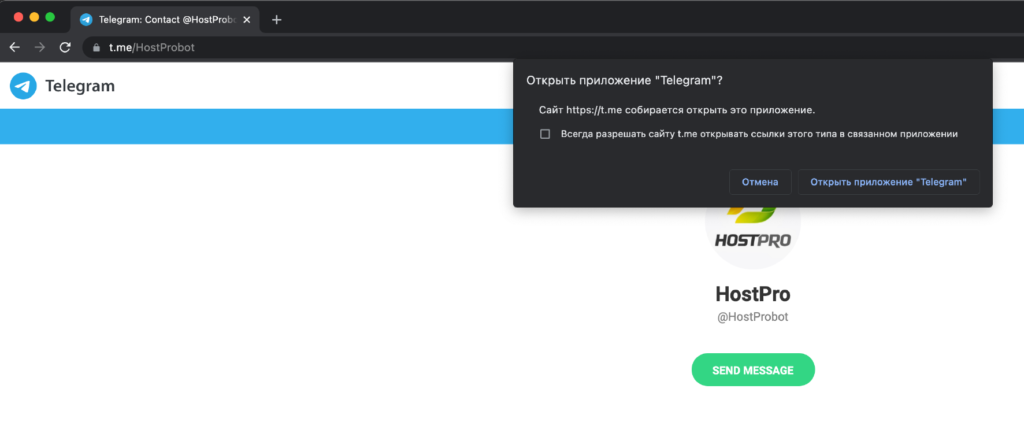Click the macOS yellow minimize button
The width and height of the screenshot is (1024, 422).
pyautogui.click(x=35, y=17)
